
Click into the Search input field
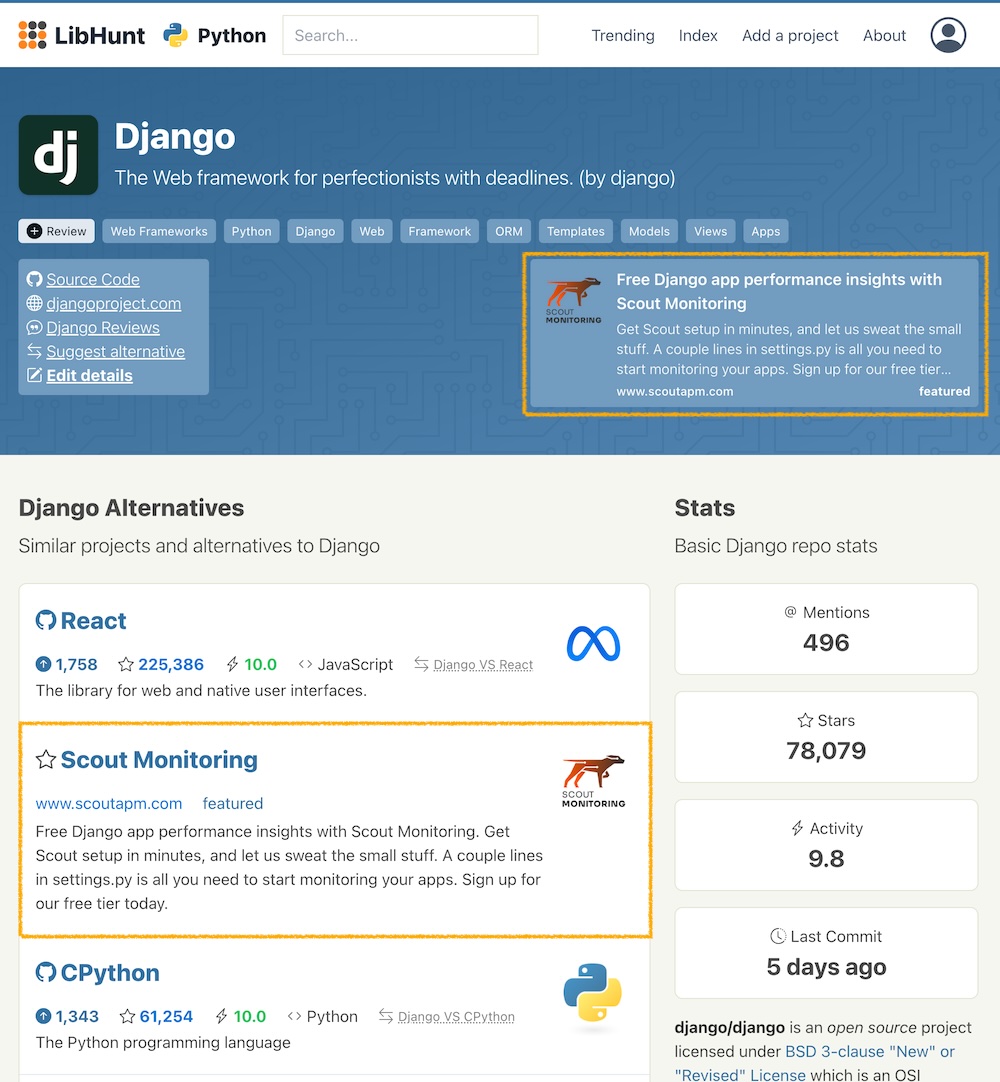click(x=410, y=35)
